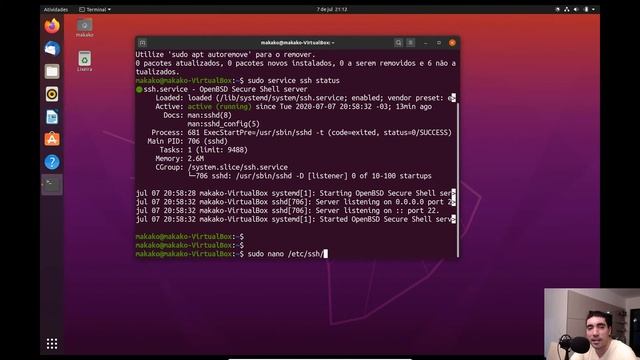Click the 'Memory: 2.6M' line
Image resolution: width=640 pixels, height=360 pixels.
coord(179,158)
